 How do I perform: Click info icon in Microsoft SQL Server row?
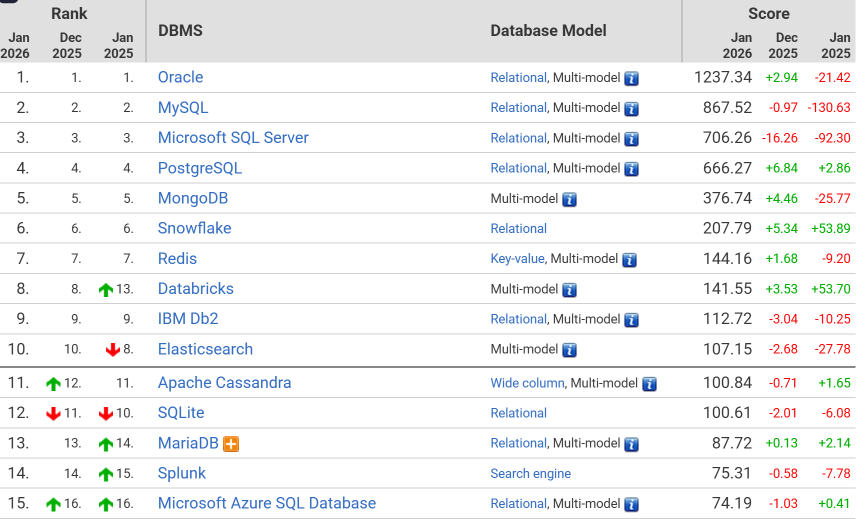point(631,139)
